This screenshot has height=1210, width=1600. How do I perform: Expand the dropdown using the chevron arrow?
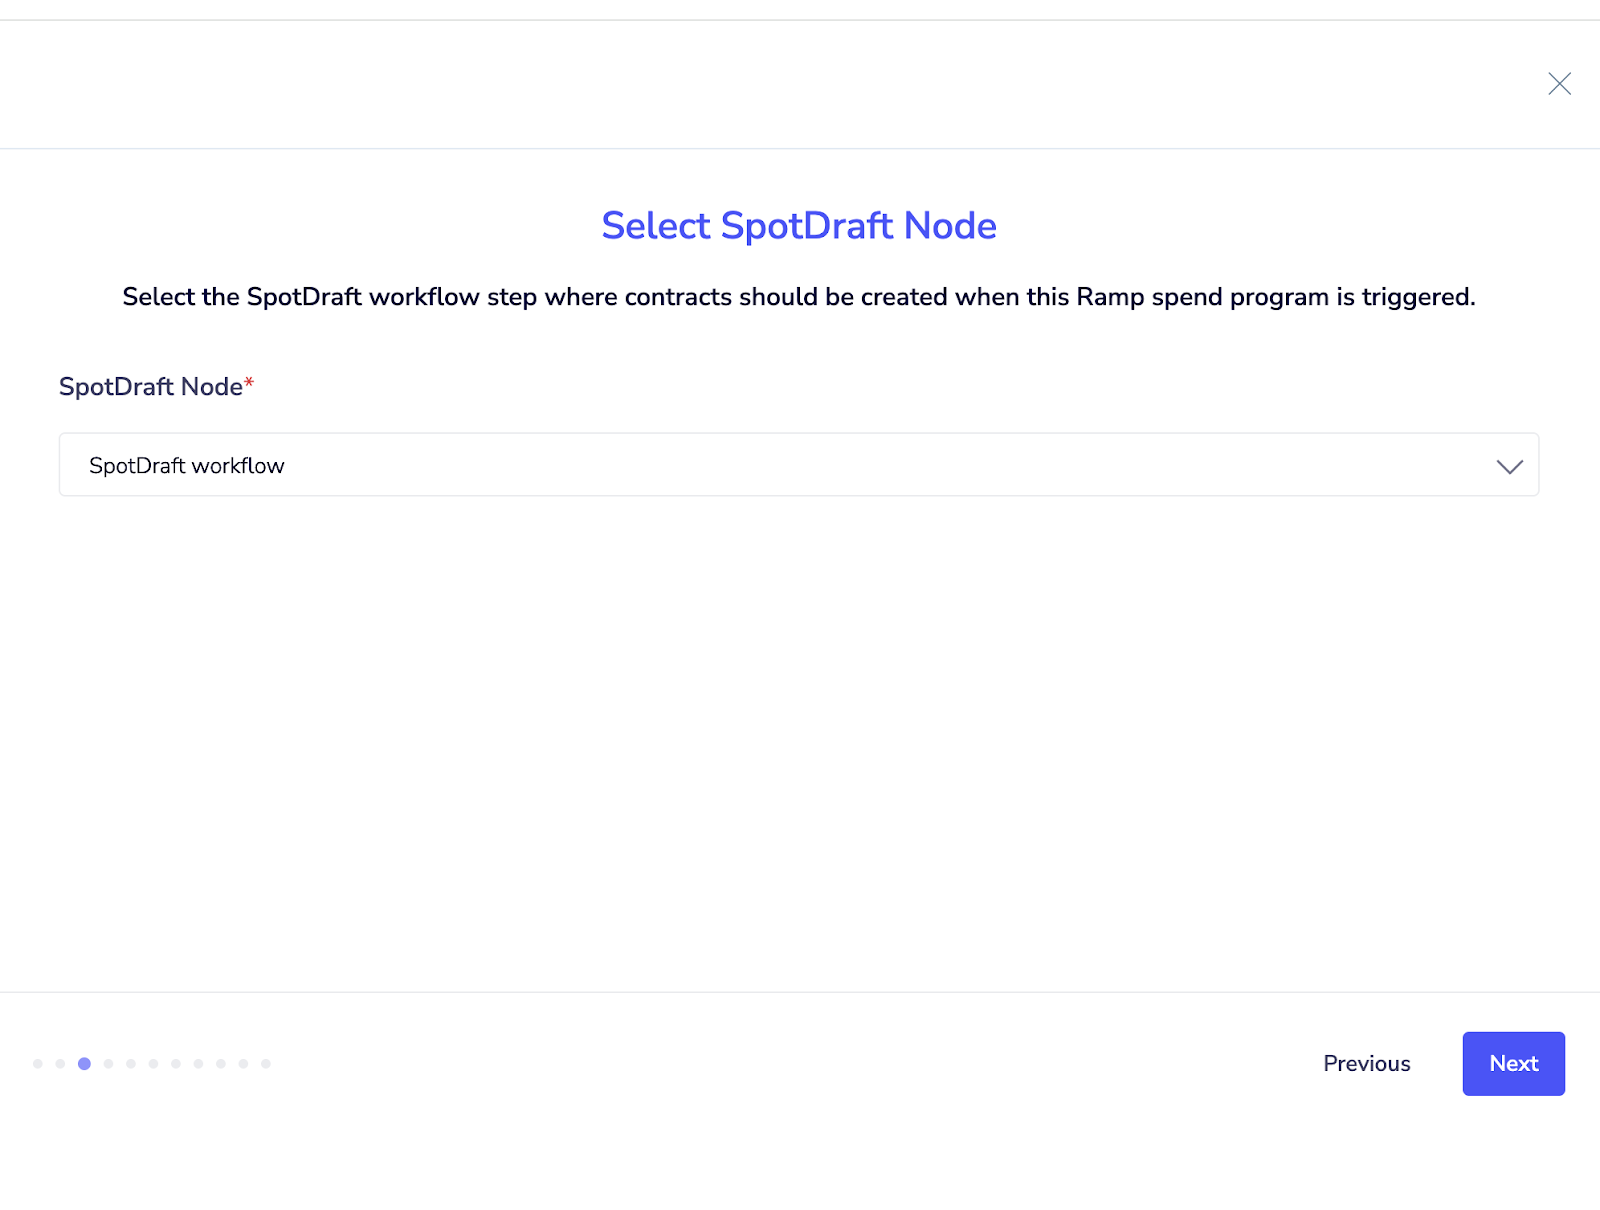(1509, 466)
